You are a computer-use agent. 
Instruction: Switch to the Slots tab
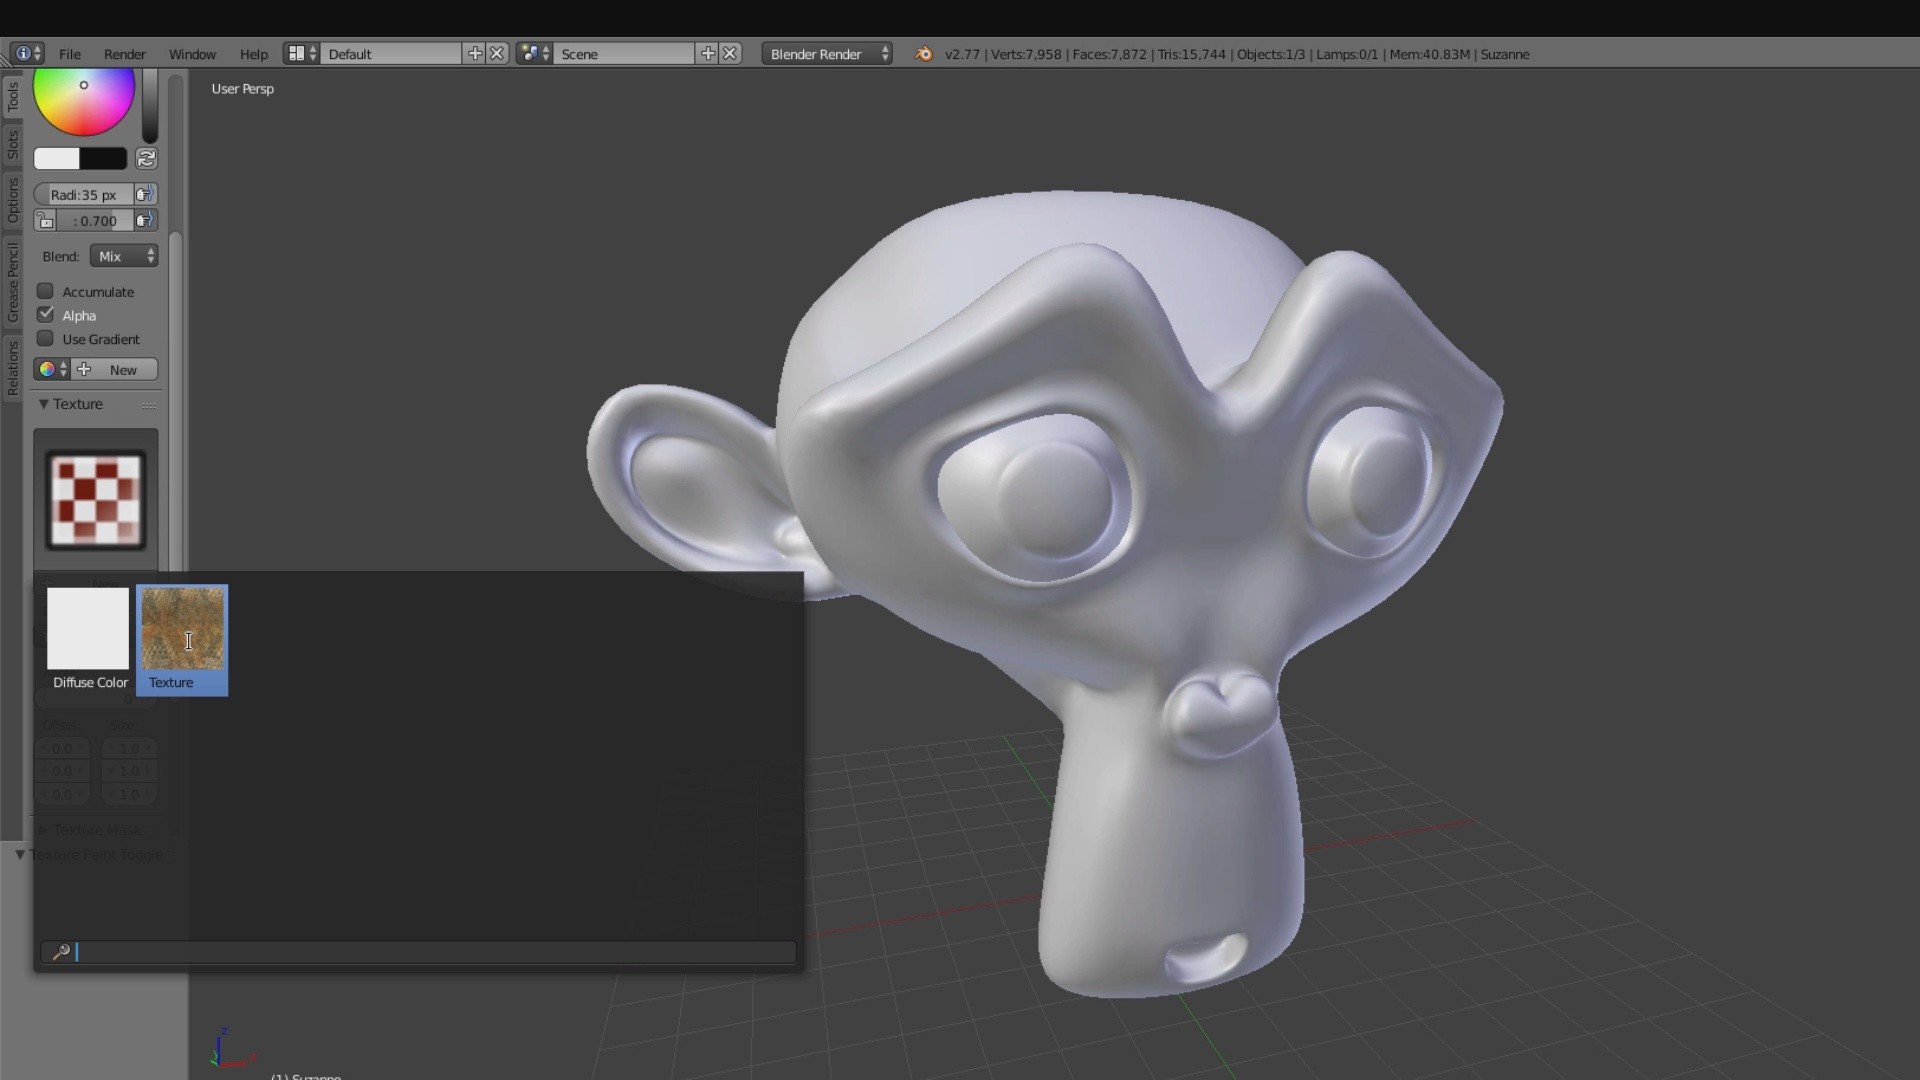[13, 145]
